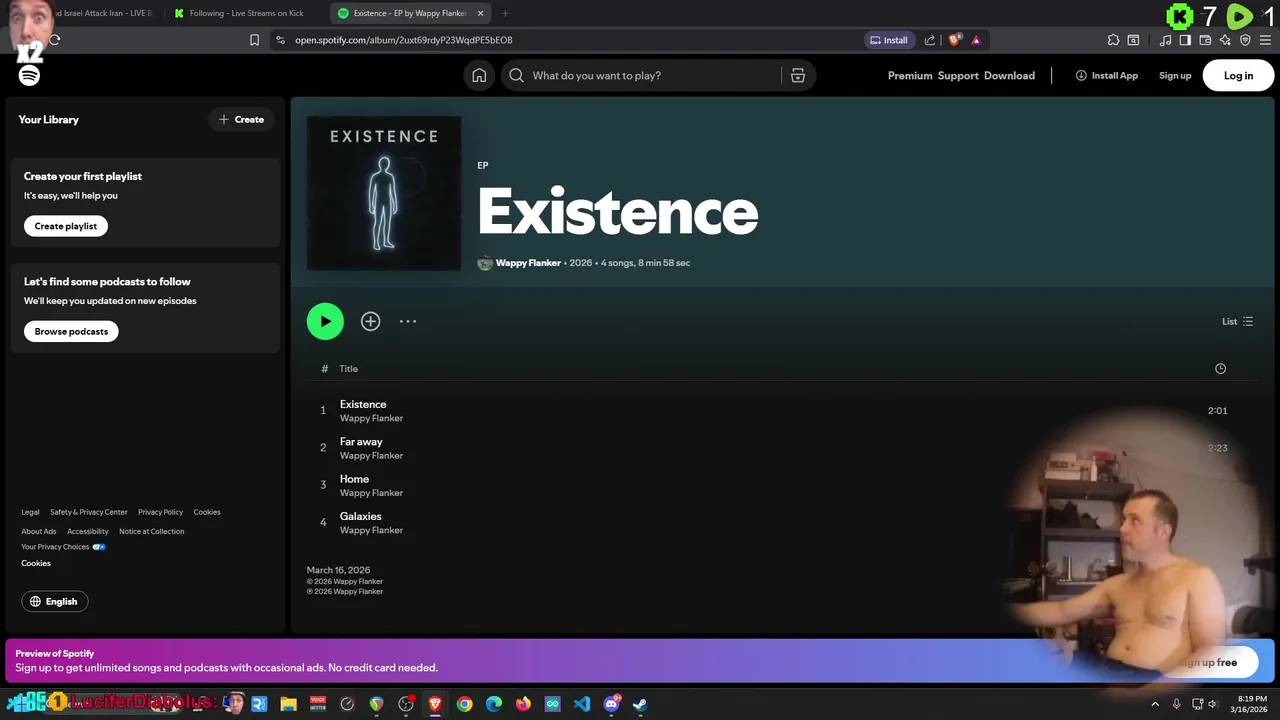Bookmark this page
The image size is (1280, 720).
coord(254,40)
